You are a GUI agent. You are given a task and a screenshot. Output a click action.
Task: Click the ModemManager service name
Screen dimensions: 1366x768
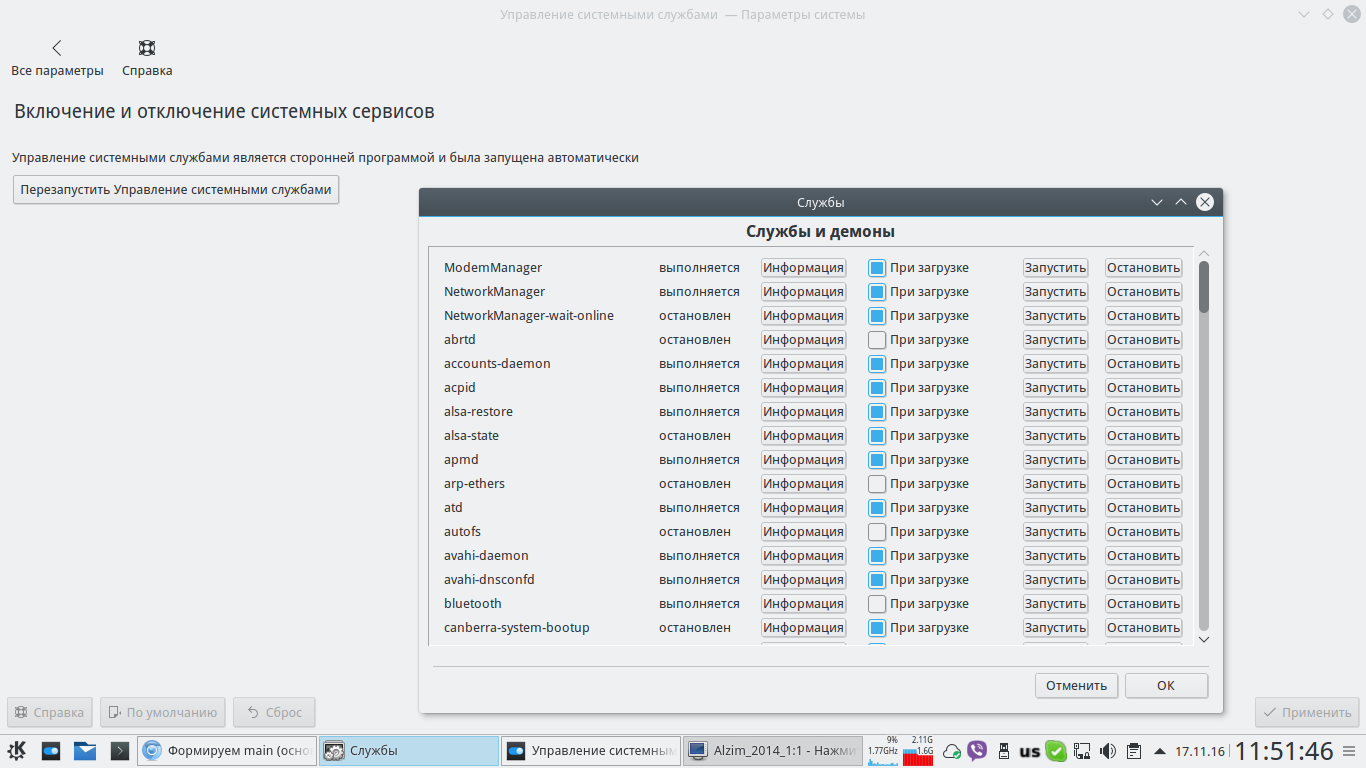493,268
